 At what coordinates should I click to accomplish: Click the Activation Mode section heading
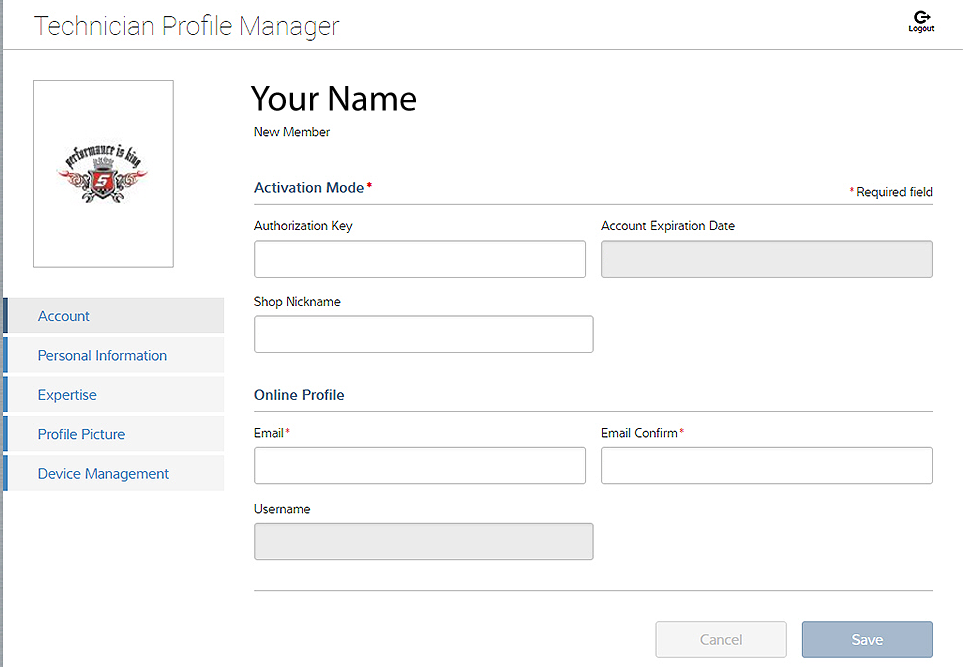coord(309,188)
